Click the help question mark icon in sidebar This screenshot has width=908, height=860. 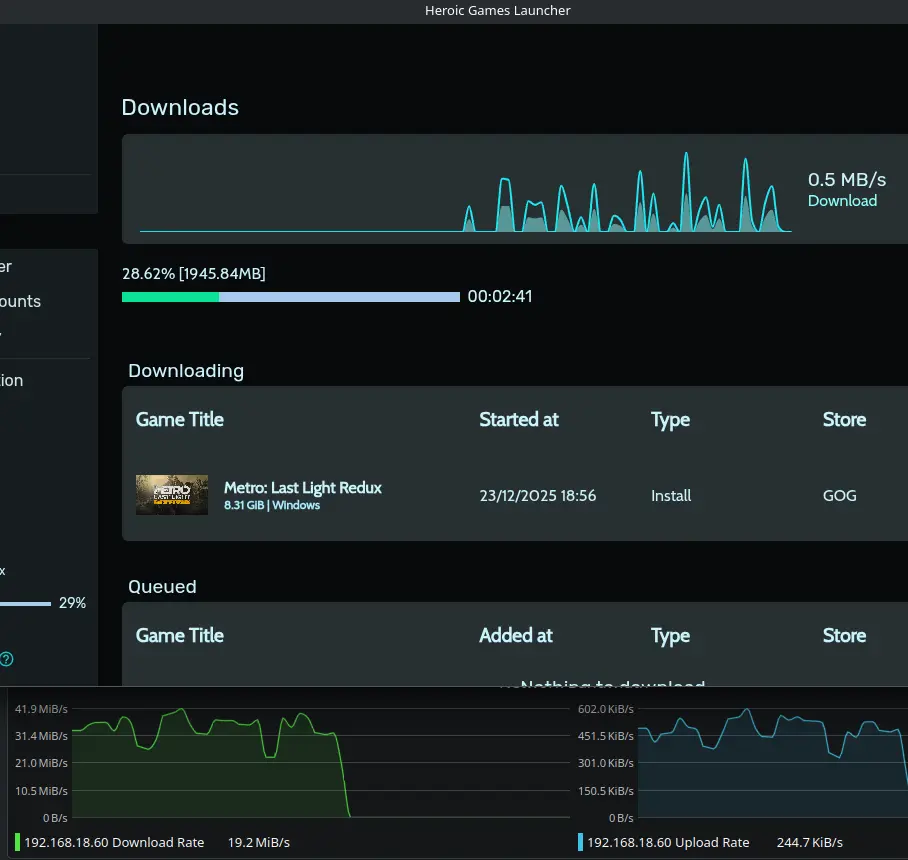[7, 659]
